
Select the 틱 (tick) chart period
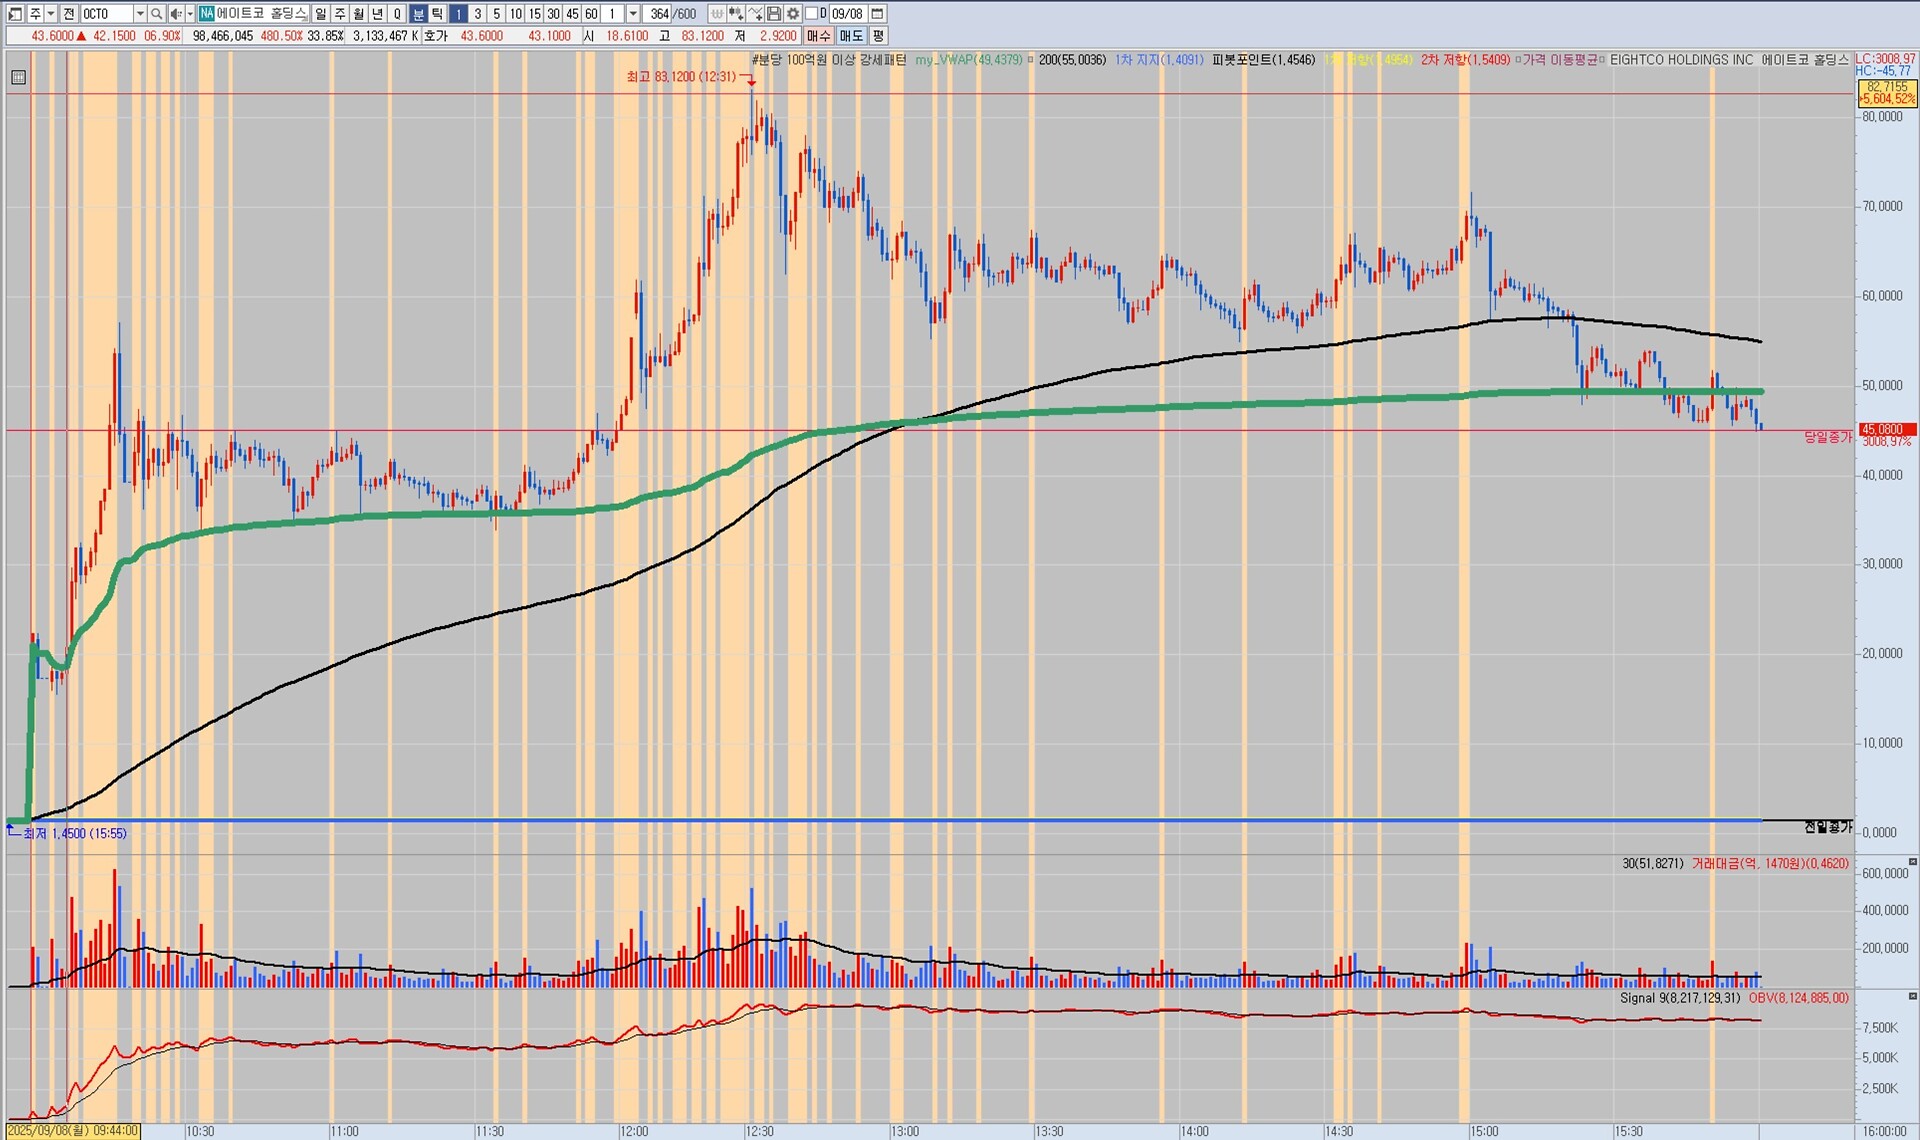pyautogui.click(x=437, y=14)
